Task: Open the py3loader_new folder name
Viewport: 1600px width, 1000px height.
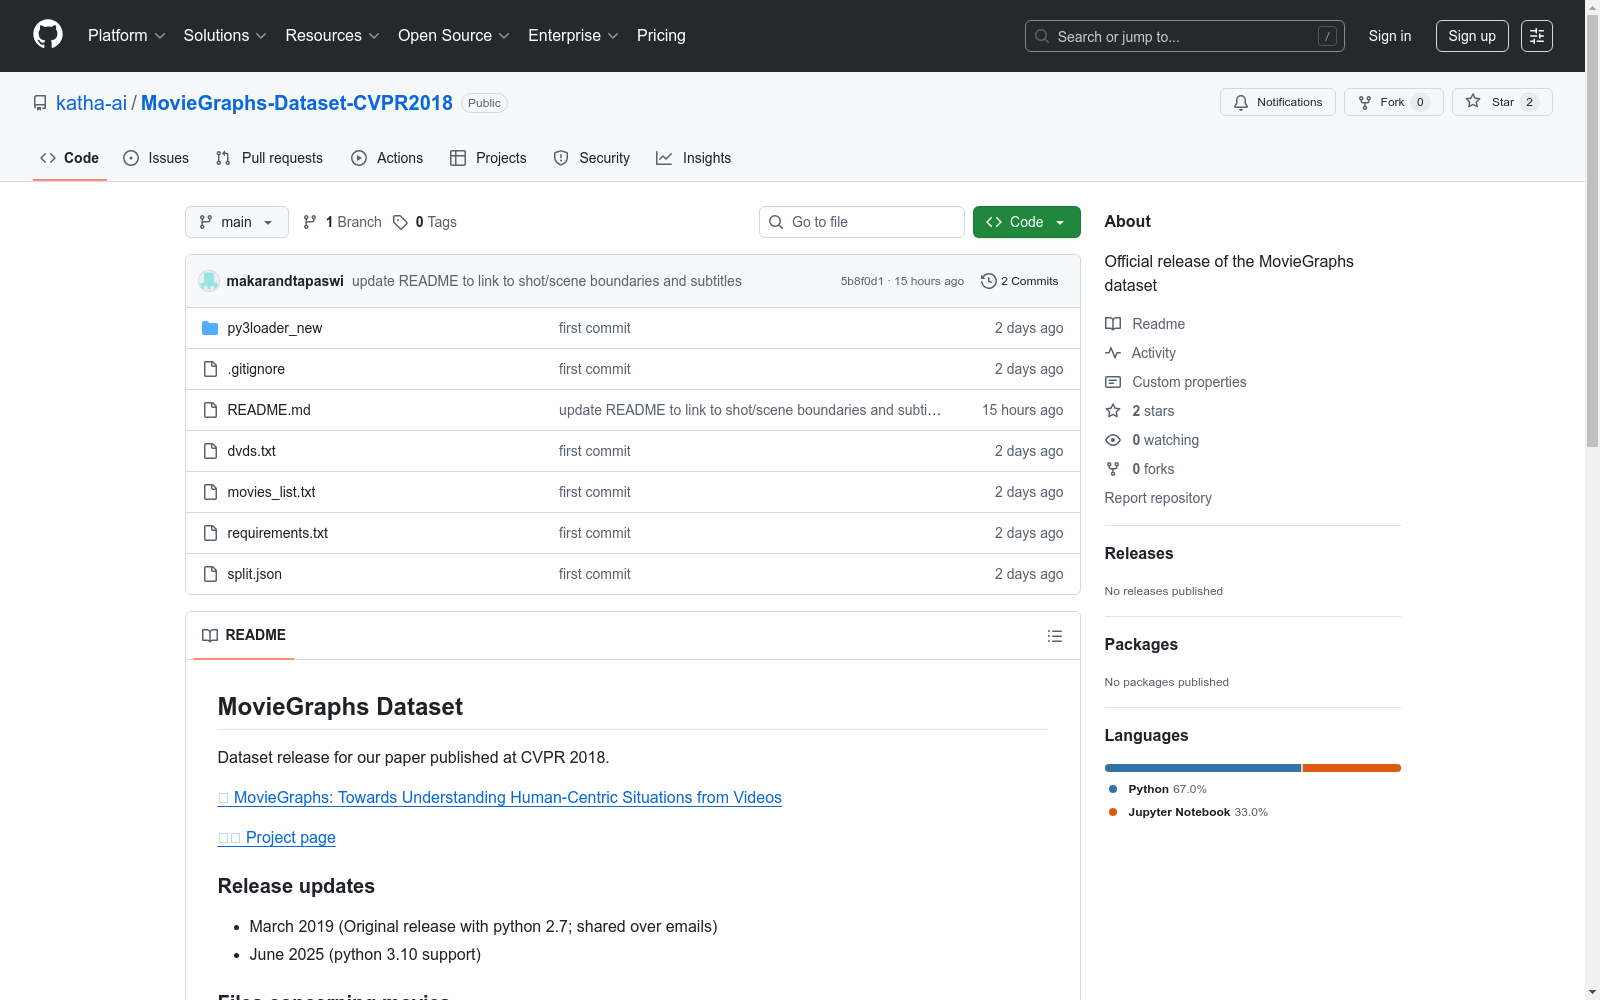Action: 275,328
